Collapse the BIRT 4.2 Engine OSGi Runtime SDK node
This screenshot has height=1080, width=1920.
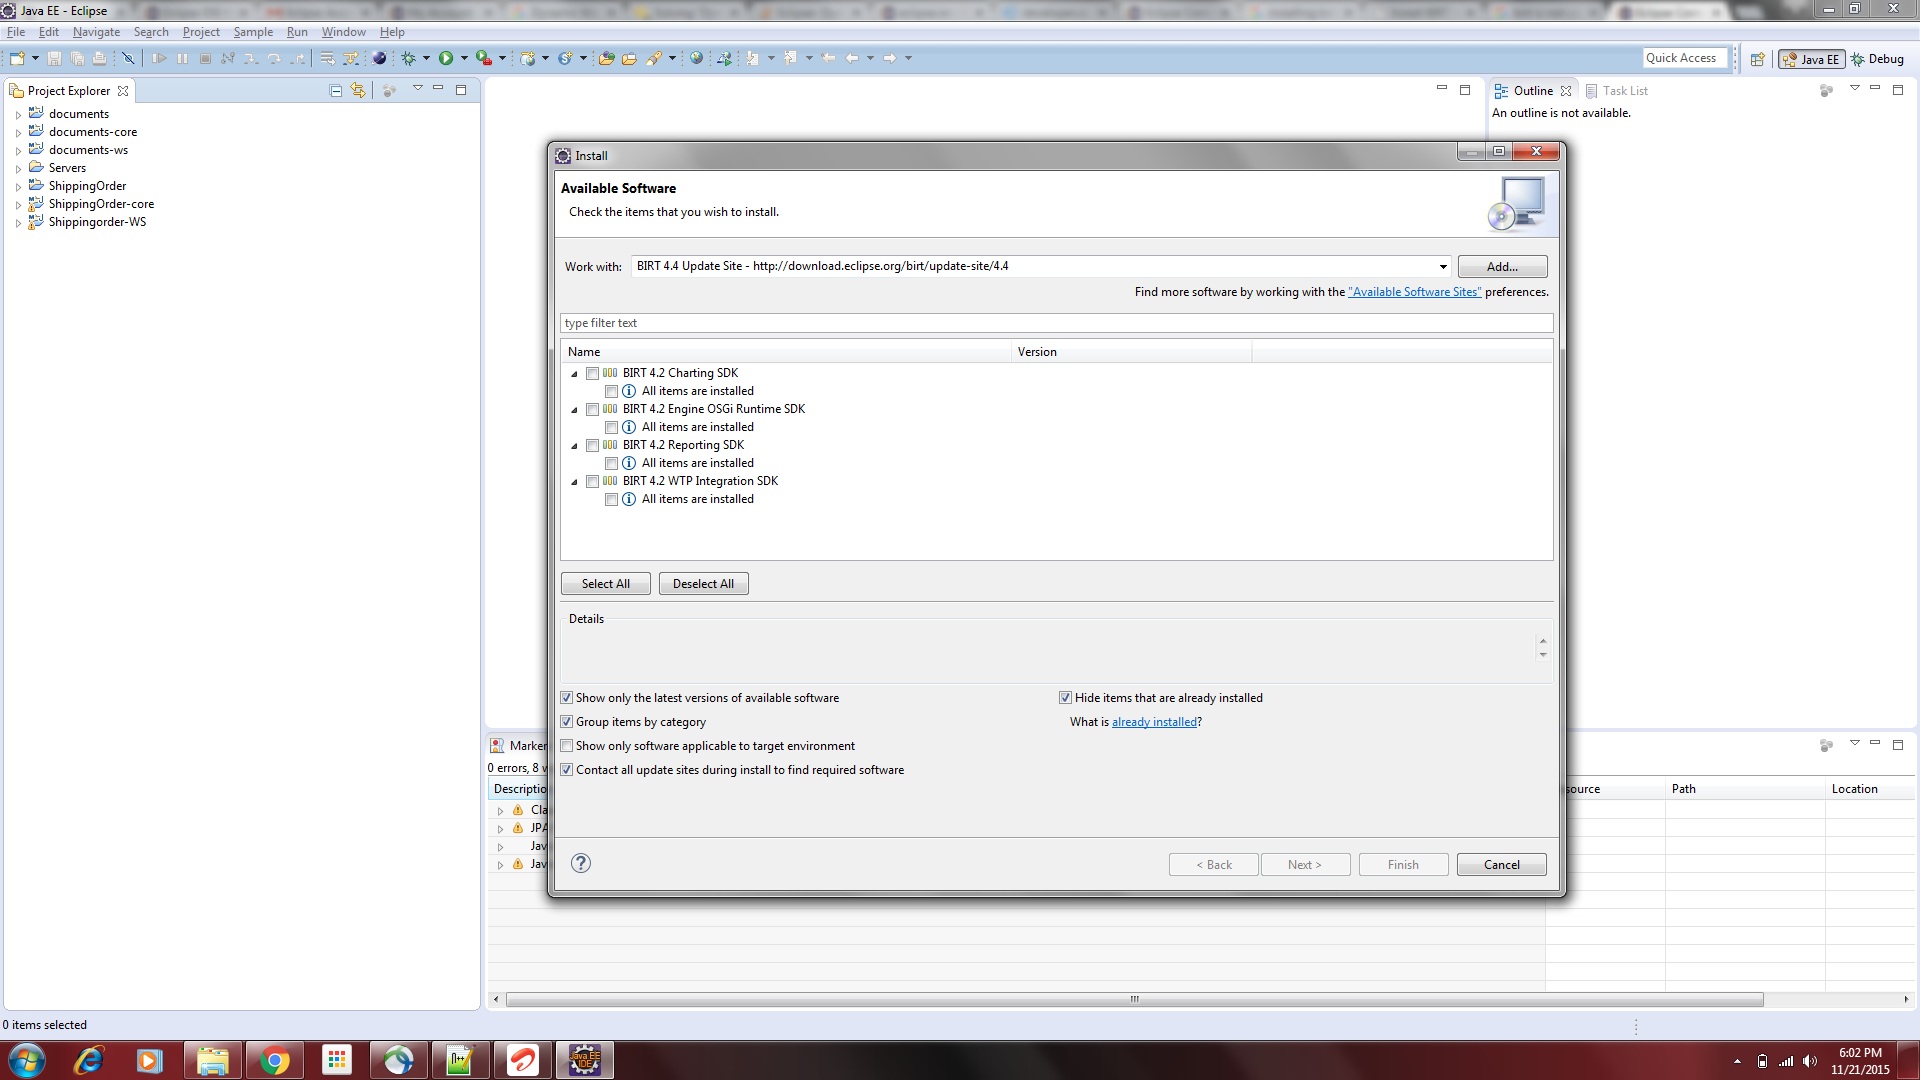574,410
